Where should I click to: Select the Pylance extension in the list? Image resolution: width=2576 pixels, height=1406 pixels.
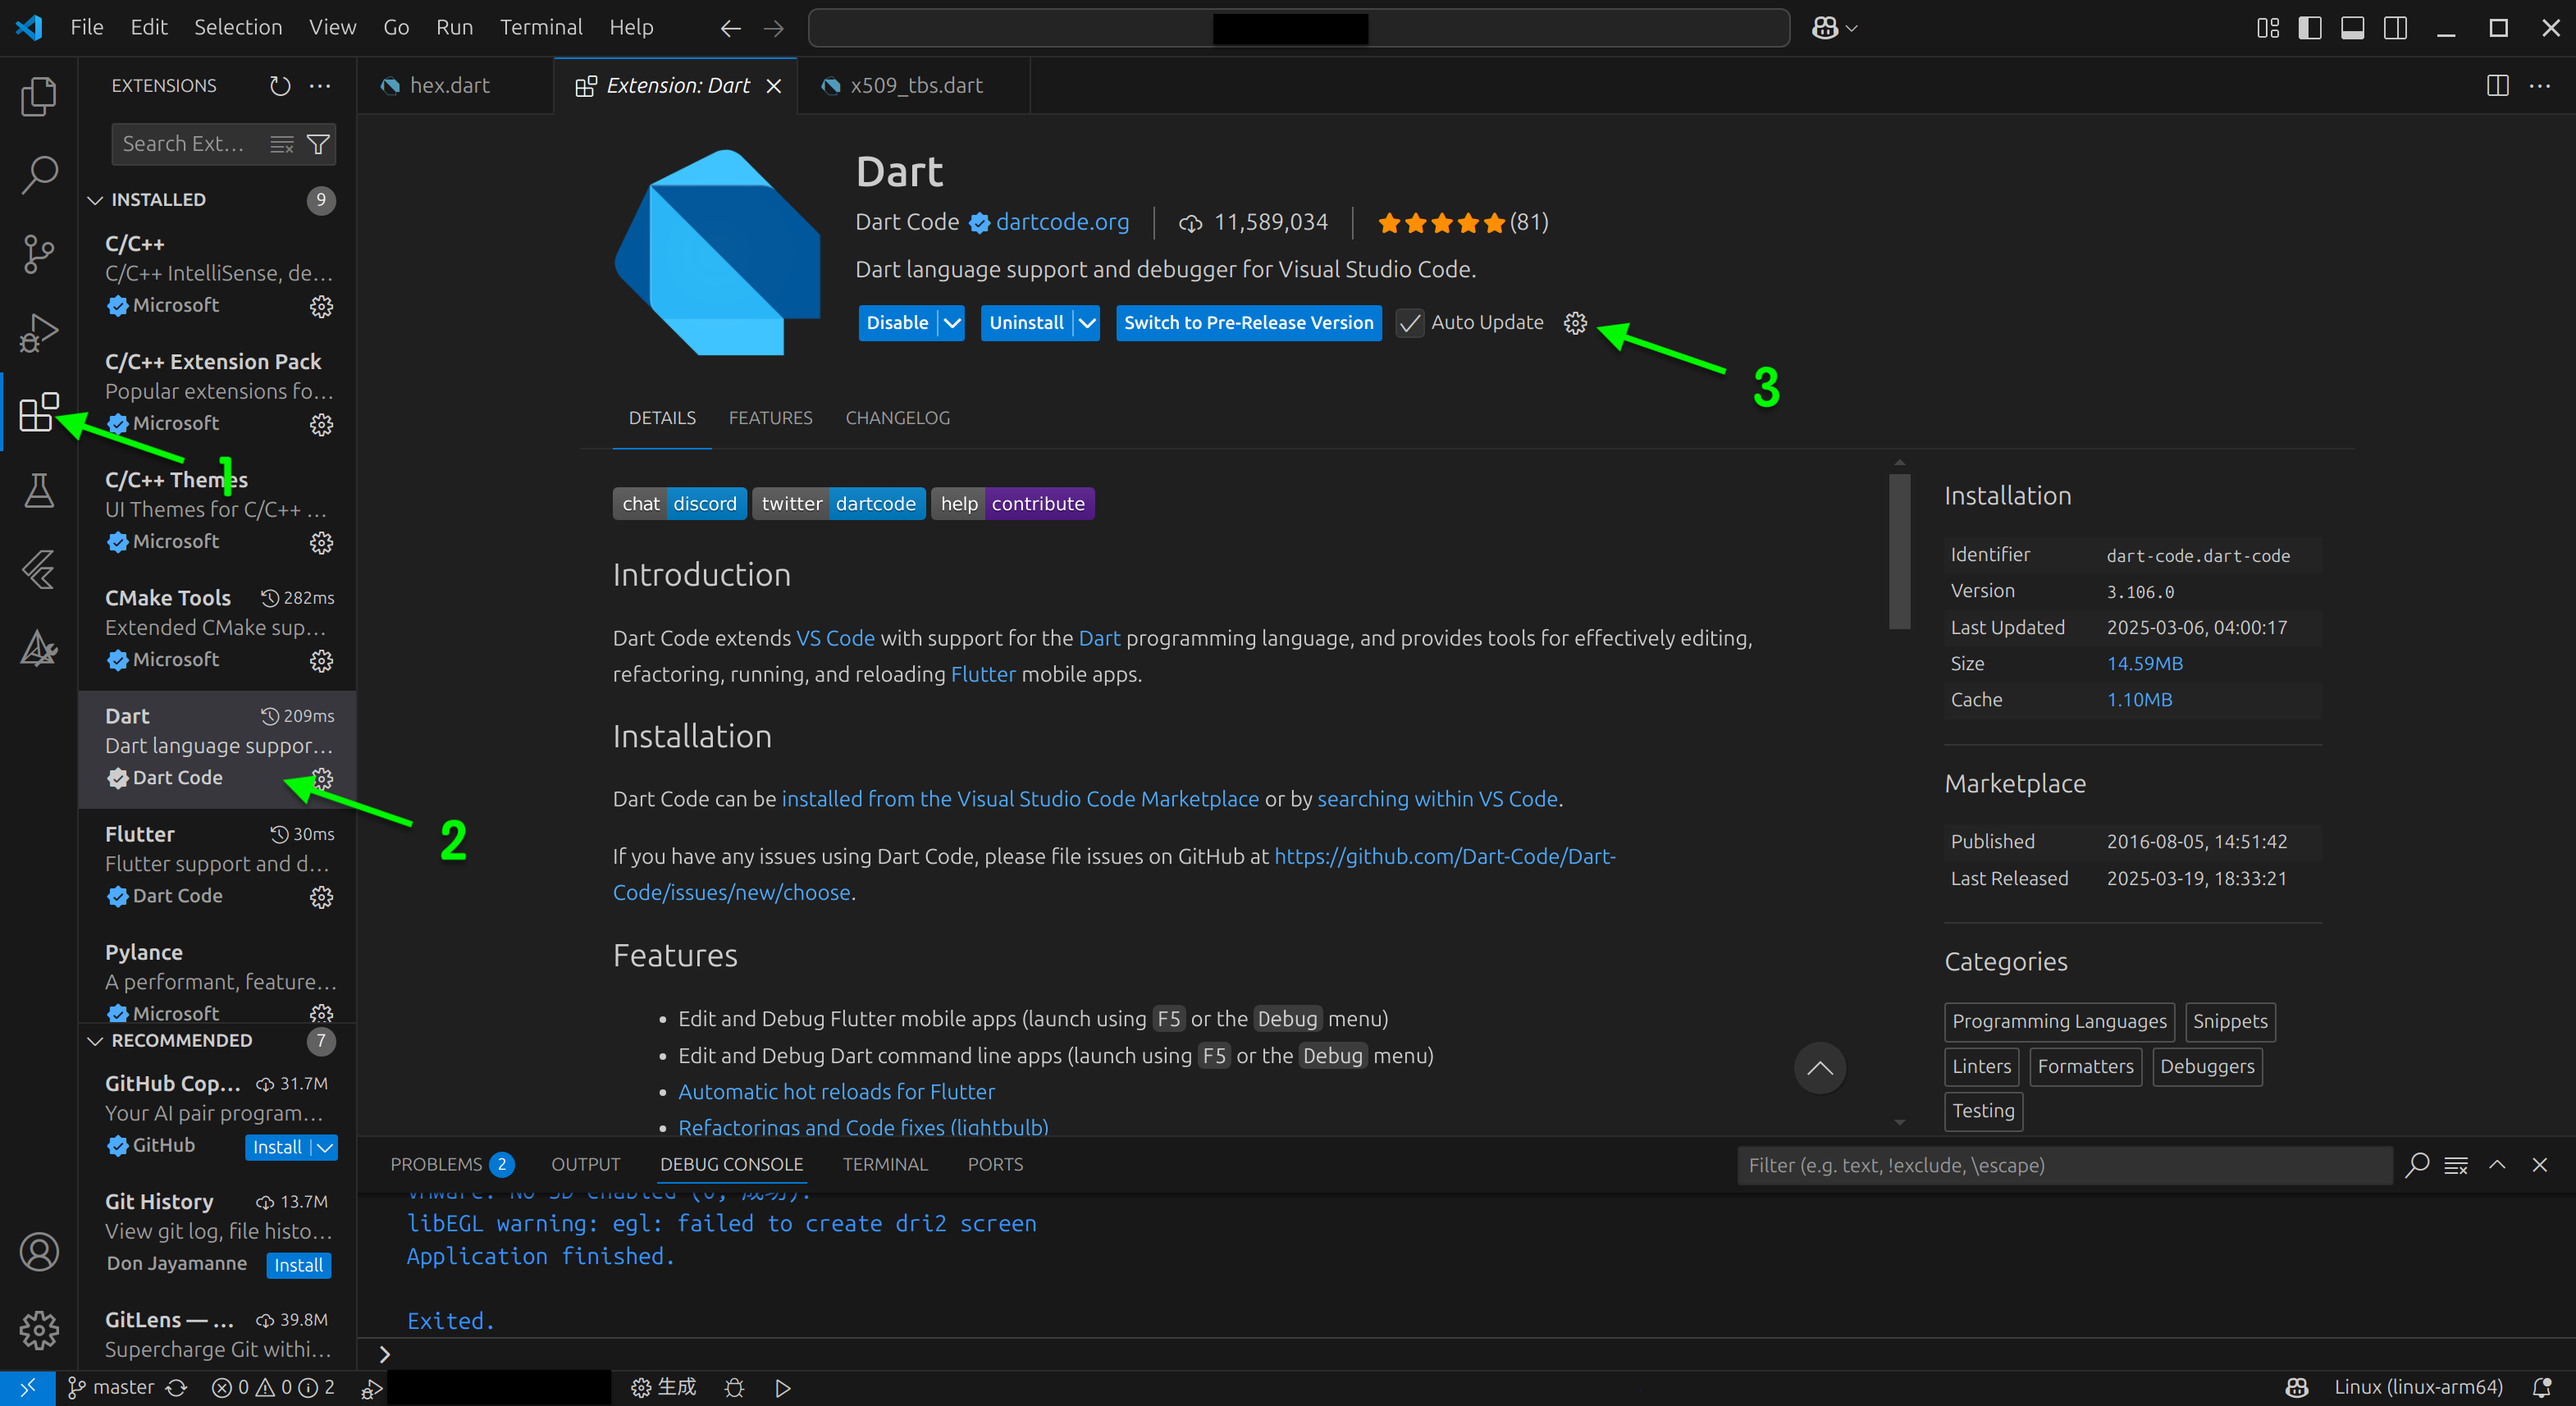[217, 982]
